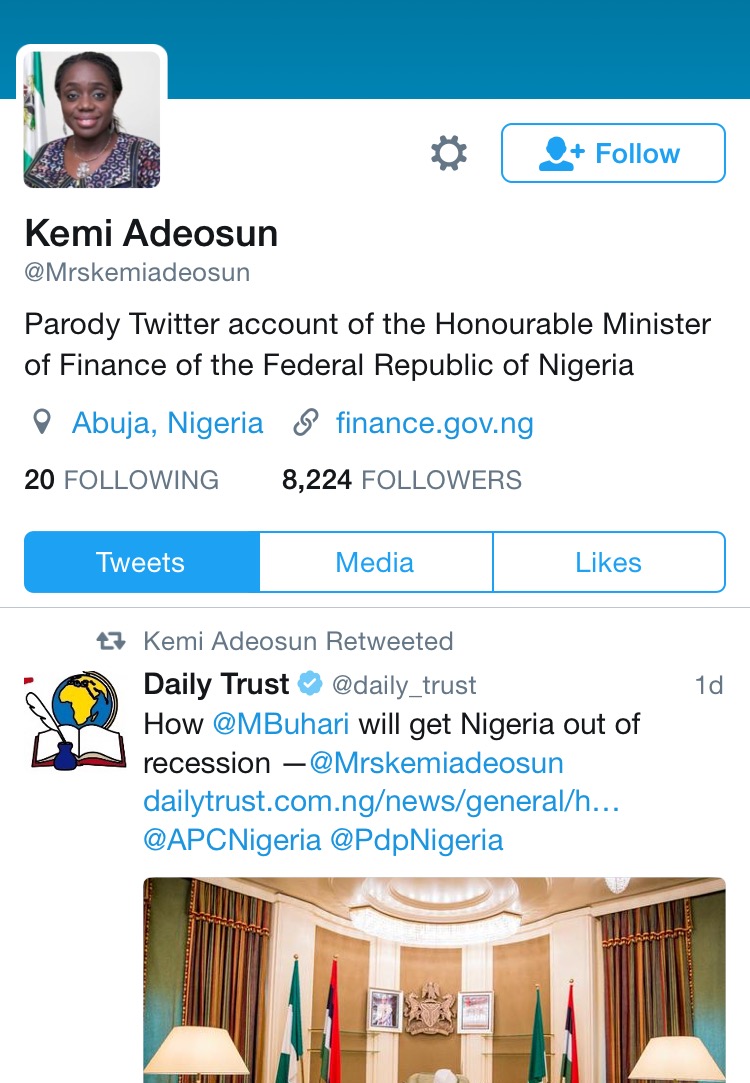750x1083 pixels.
Task: Tap the retweet arrows icon
Action: point(110,640)
